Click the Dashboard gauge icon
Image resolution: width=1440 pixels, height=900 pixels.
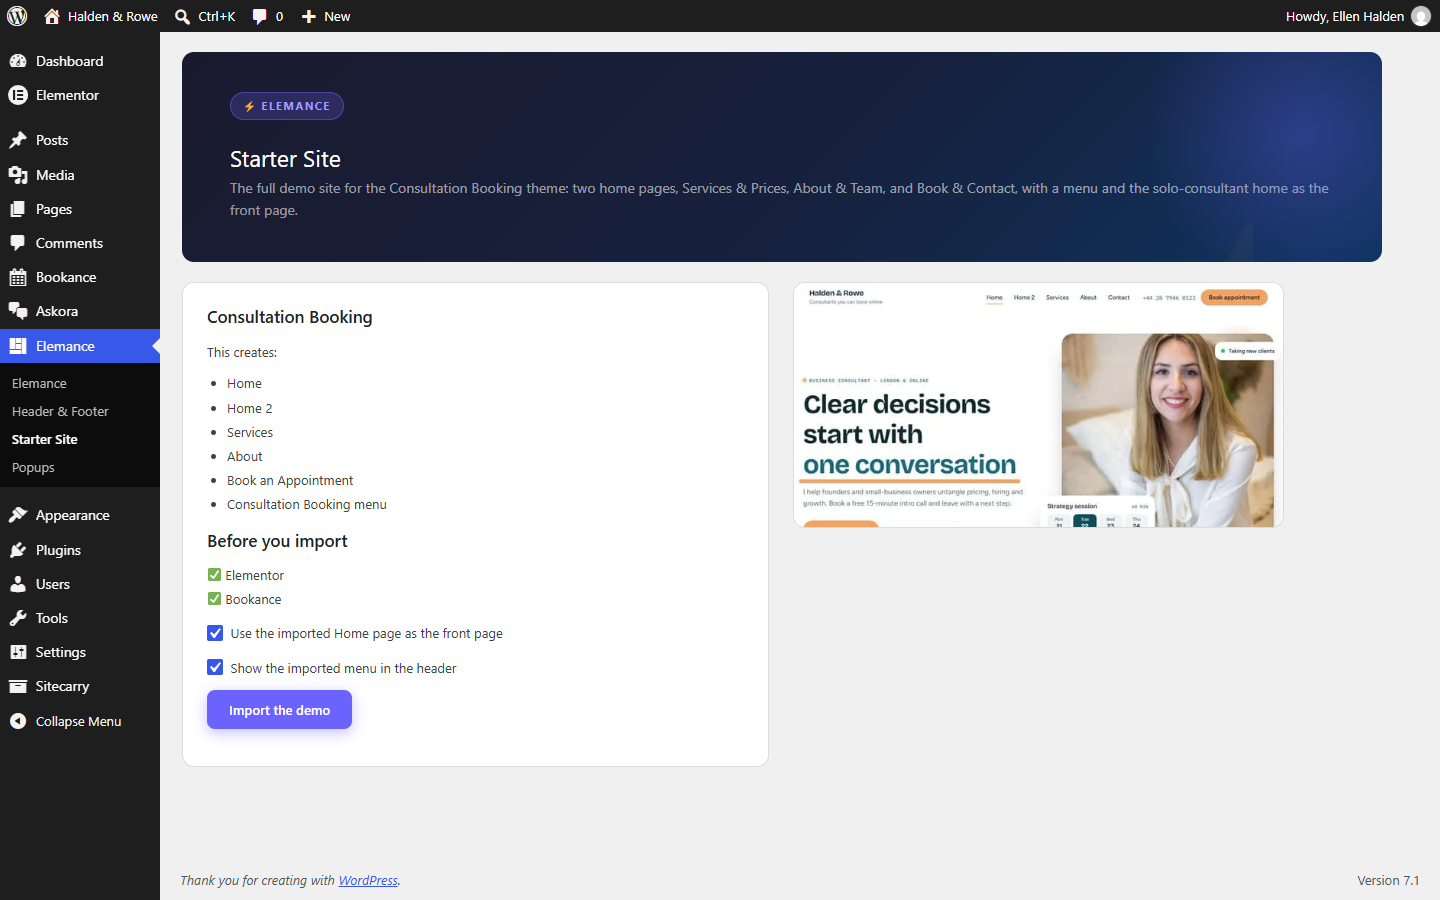pyautogui.click(x=18, y=61)
